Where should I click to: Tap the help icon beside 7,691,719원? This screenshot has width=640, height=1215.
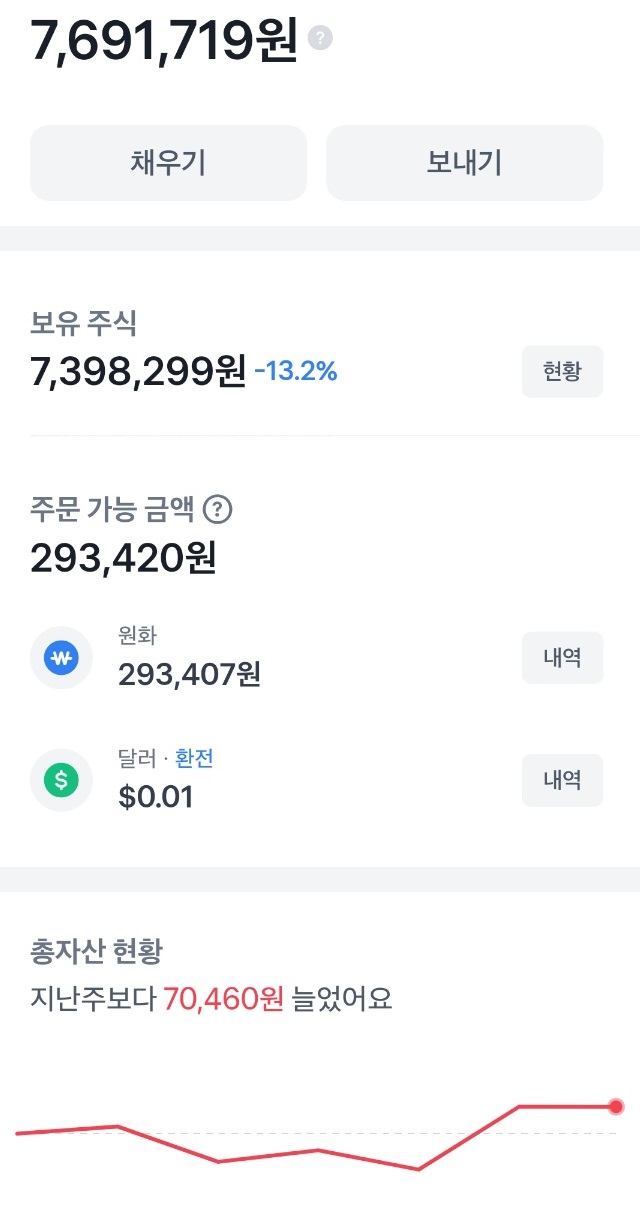point(320,39)
